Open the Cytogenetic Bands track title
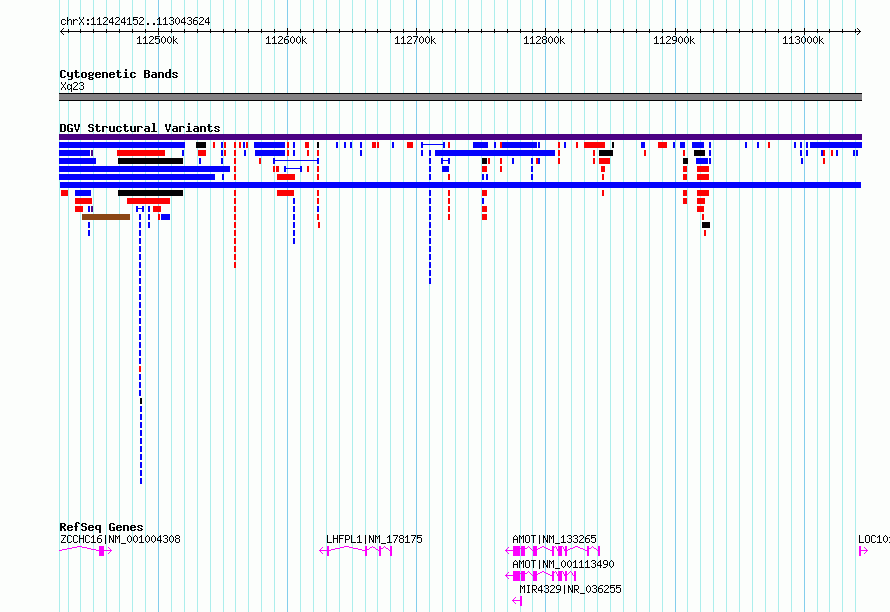The height and width of the screenshot is (612, 890). (119, 74)
